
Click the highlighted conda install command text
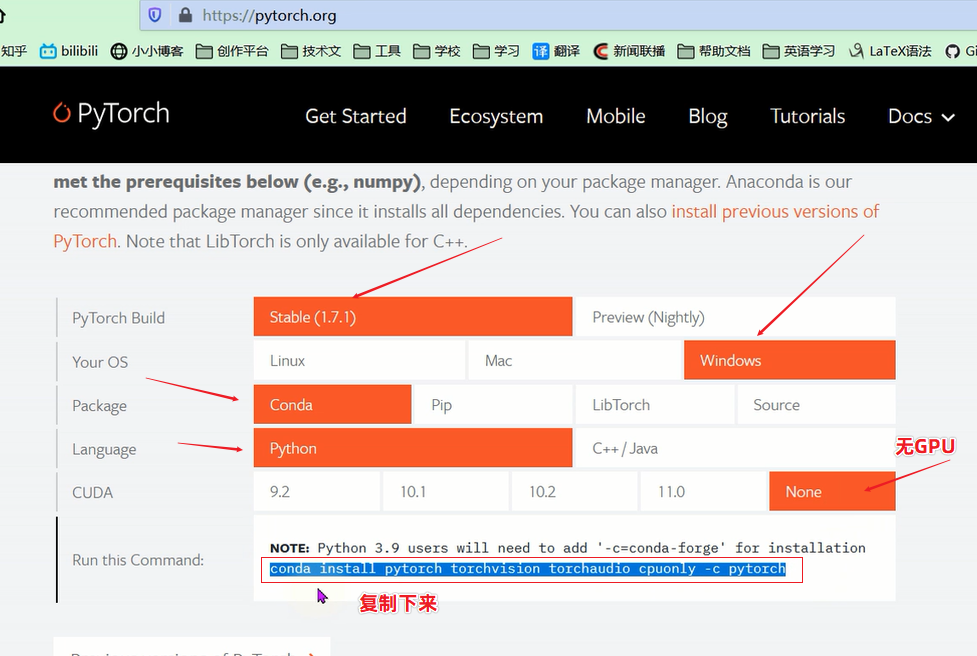[x=528, y=569]
